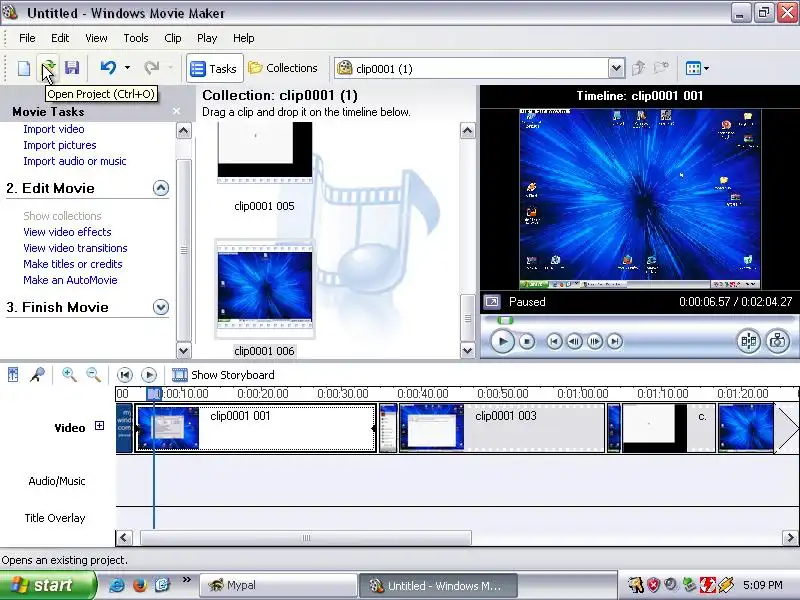The width and height of the screenshot is (800, 600).
Task: Click View video effects link
Action: tap(67, 232)
